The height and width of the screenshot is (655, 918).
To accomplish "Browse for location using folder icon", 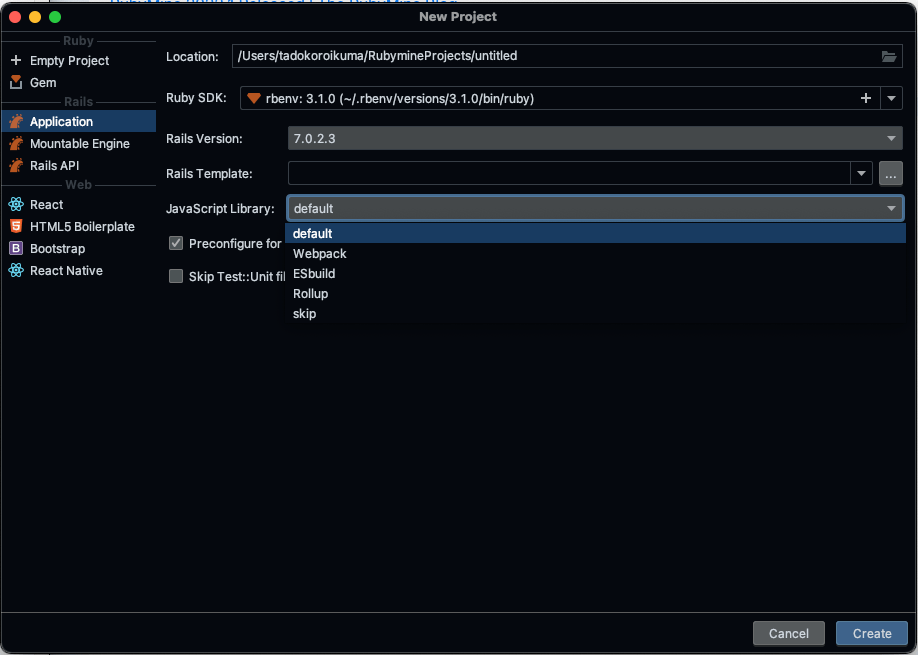I will click(889, 56).
